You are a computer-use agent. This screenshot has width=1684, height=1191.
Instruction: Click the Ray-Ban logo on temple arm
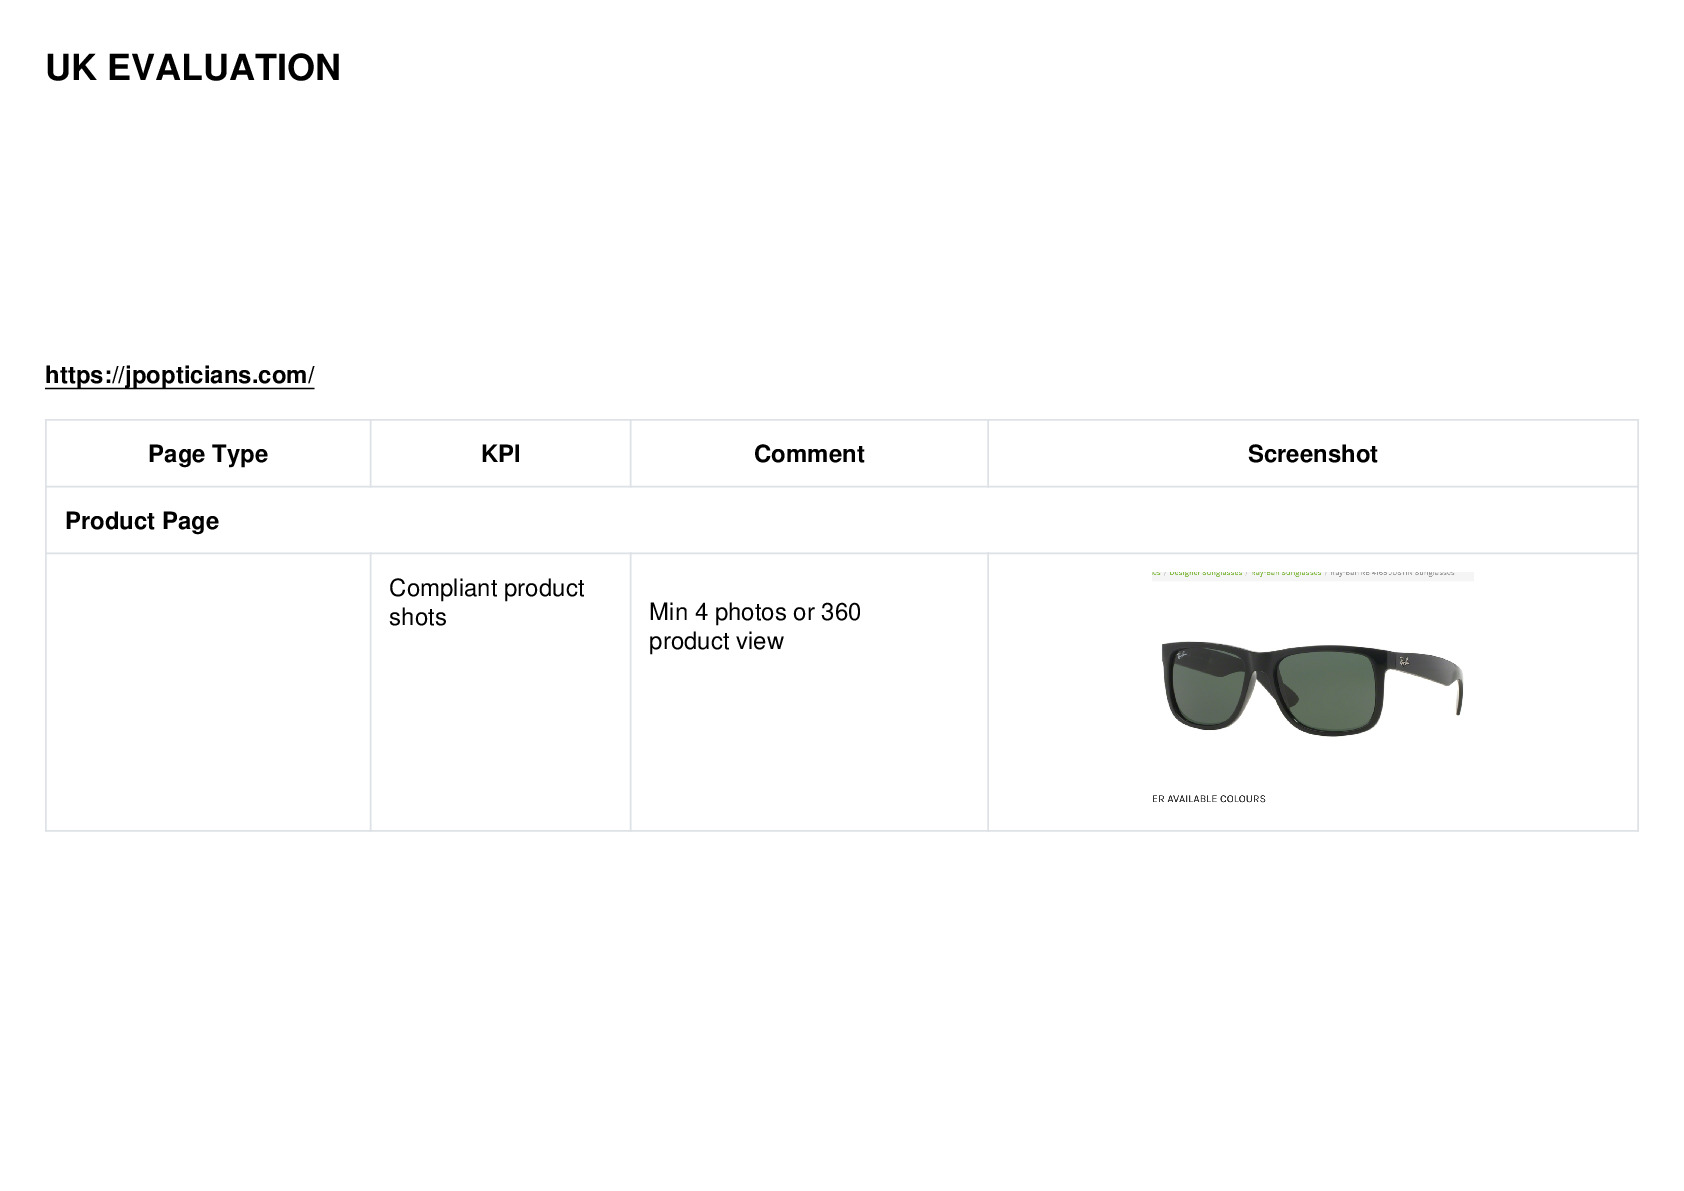click(1404, 661)
